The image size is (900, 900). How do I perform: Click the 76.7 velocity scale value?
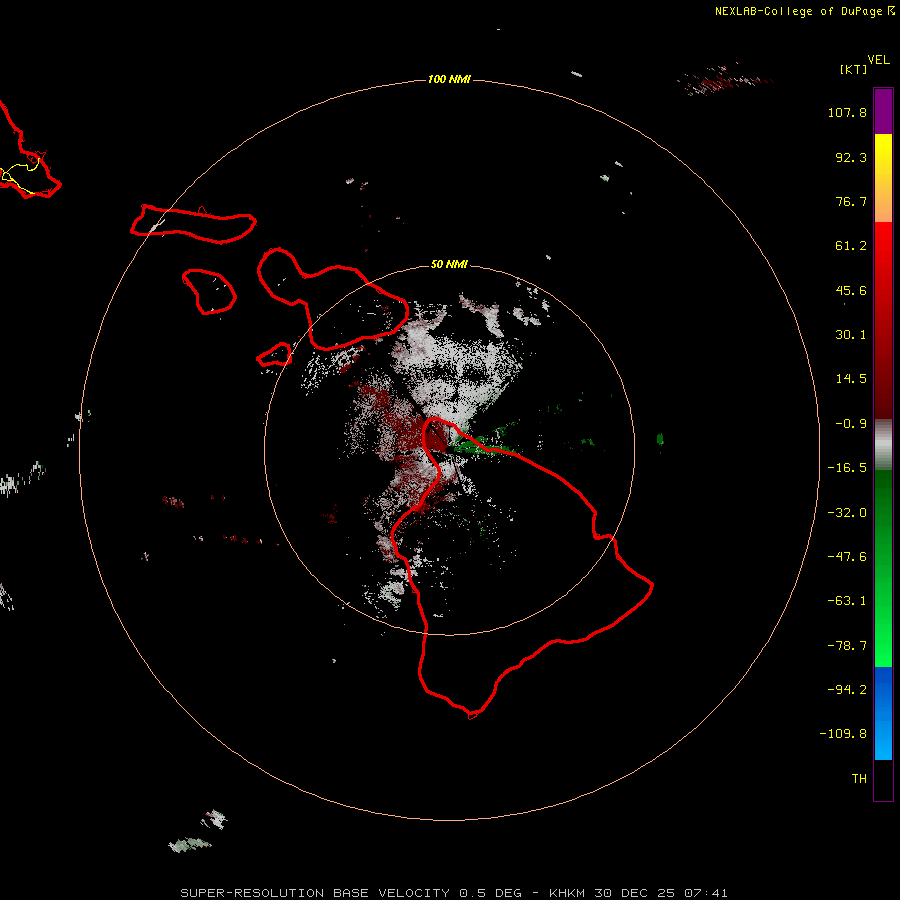(x=851, y=201)
